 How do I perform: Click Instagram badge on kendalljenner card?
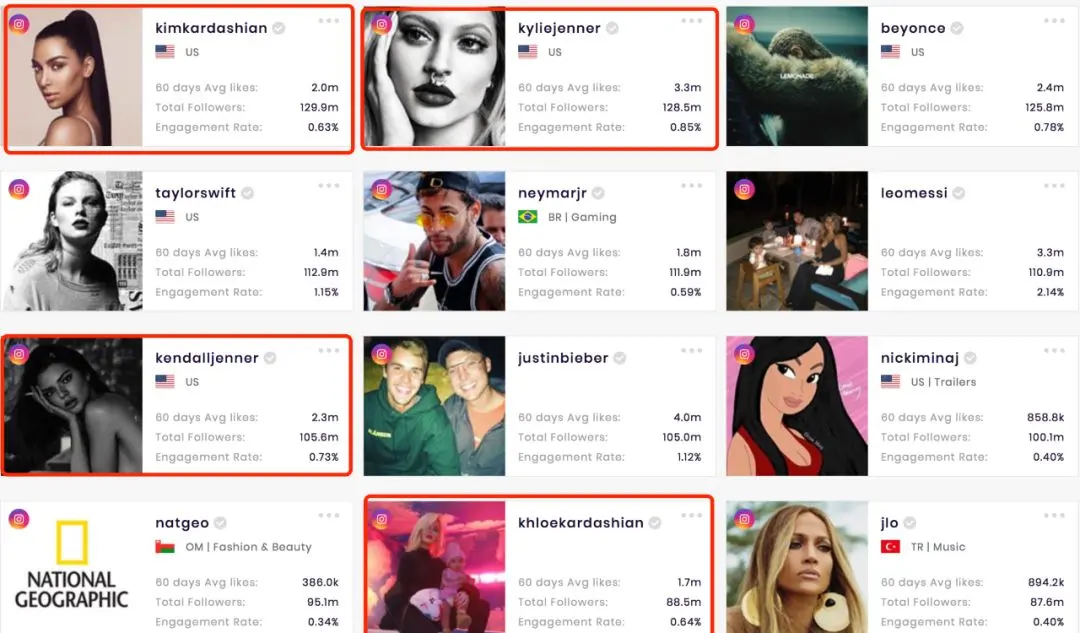(x=19, y=354)
